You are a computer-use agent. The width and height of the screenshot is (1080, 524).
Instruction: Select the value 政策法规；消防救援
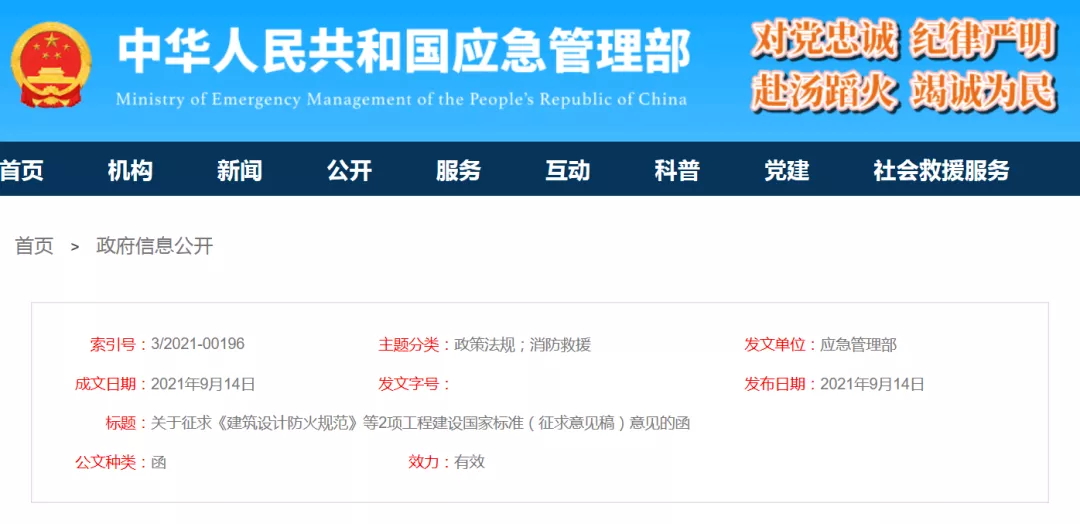523,345
